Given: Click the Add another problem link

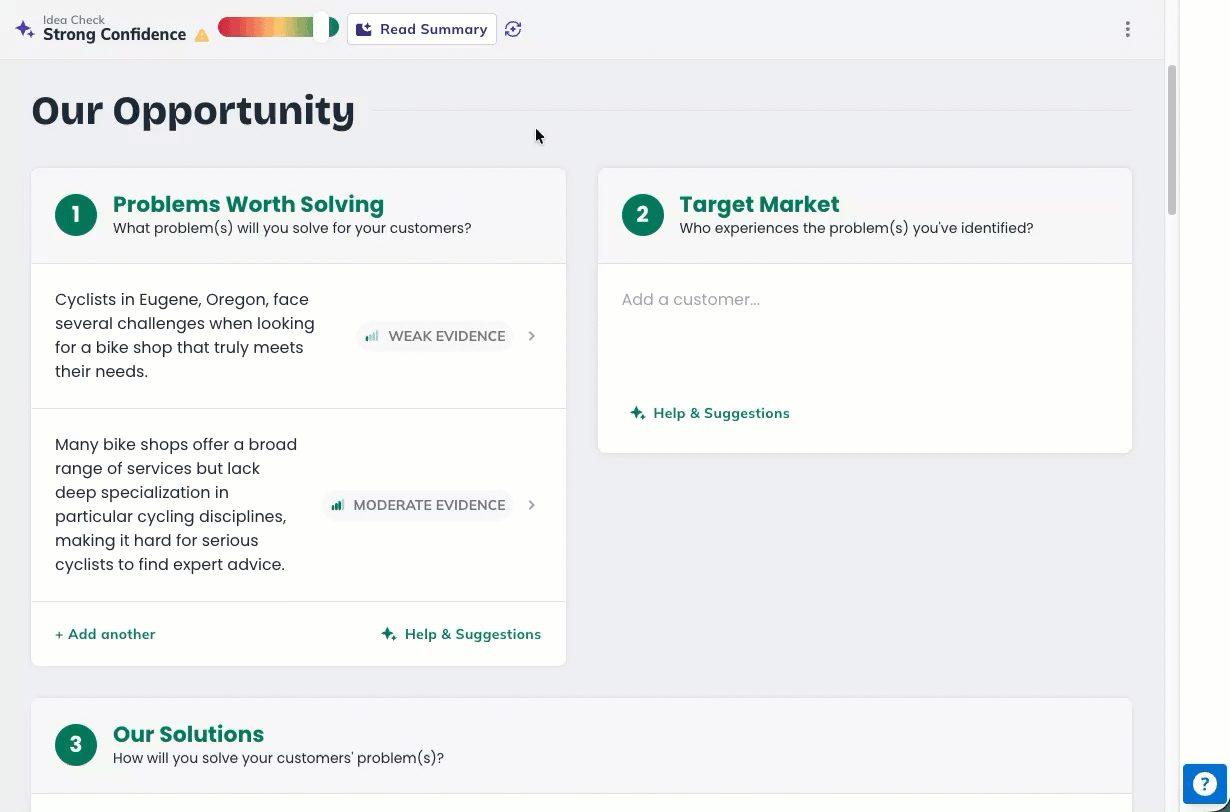Looking at the screenshot, I should coord(105,634).
